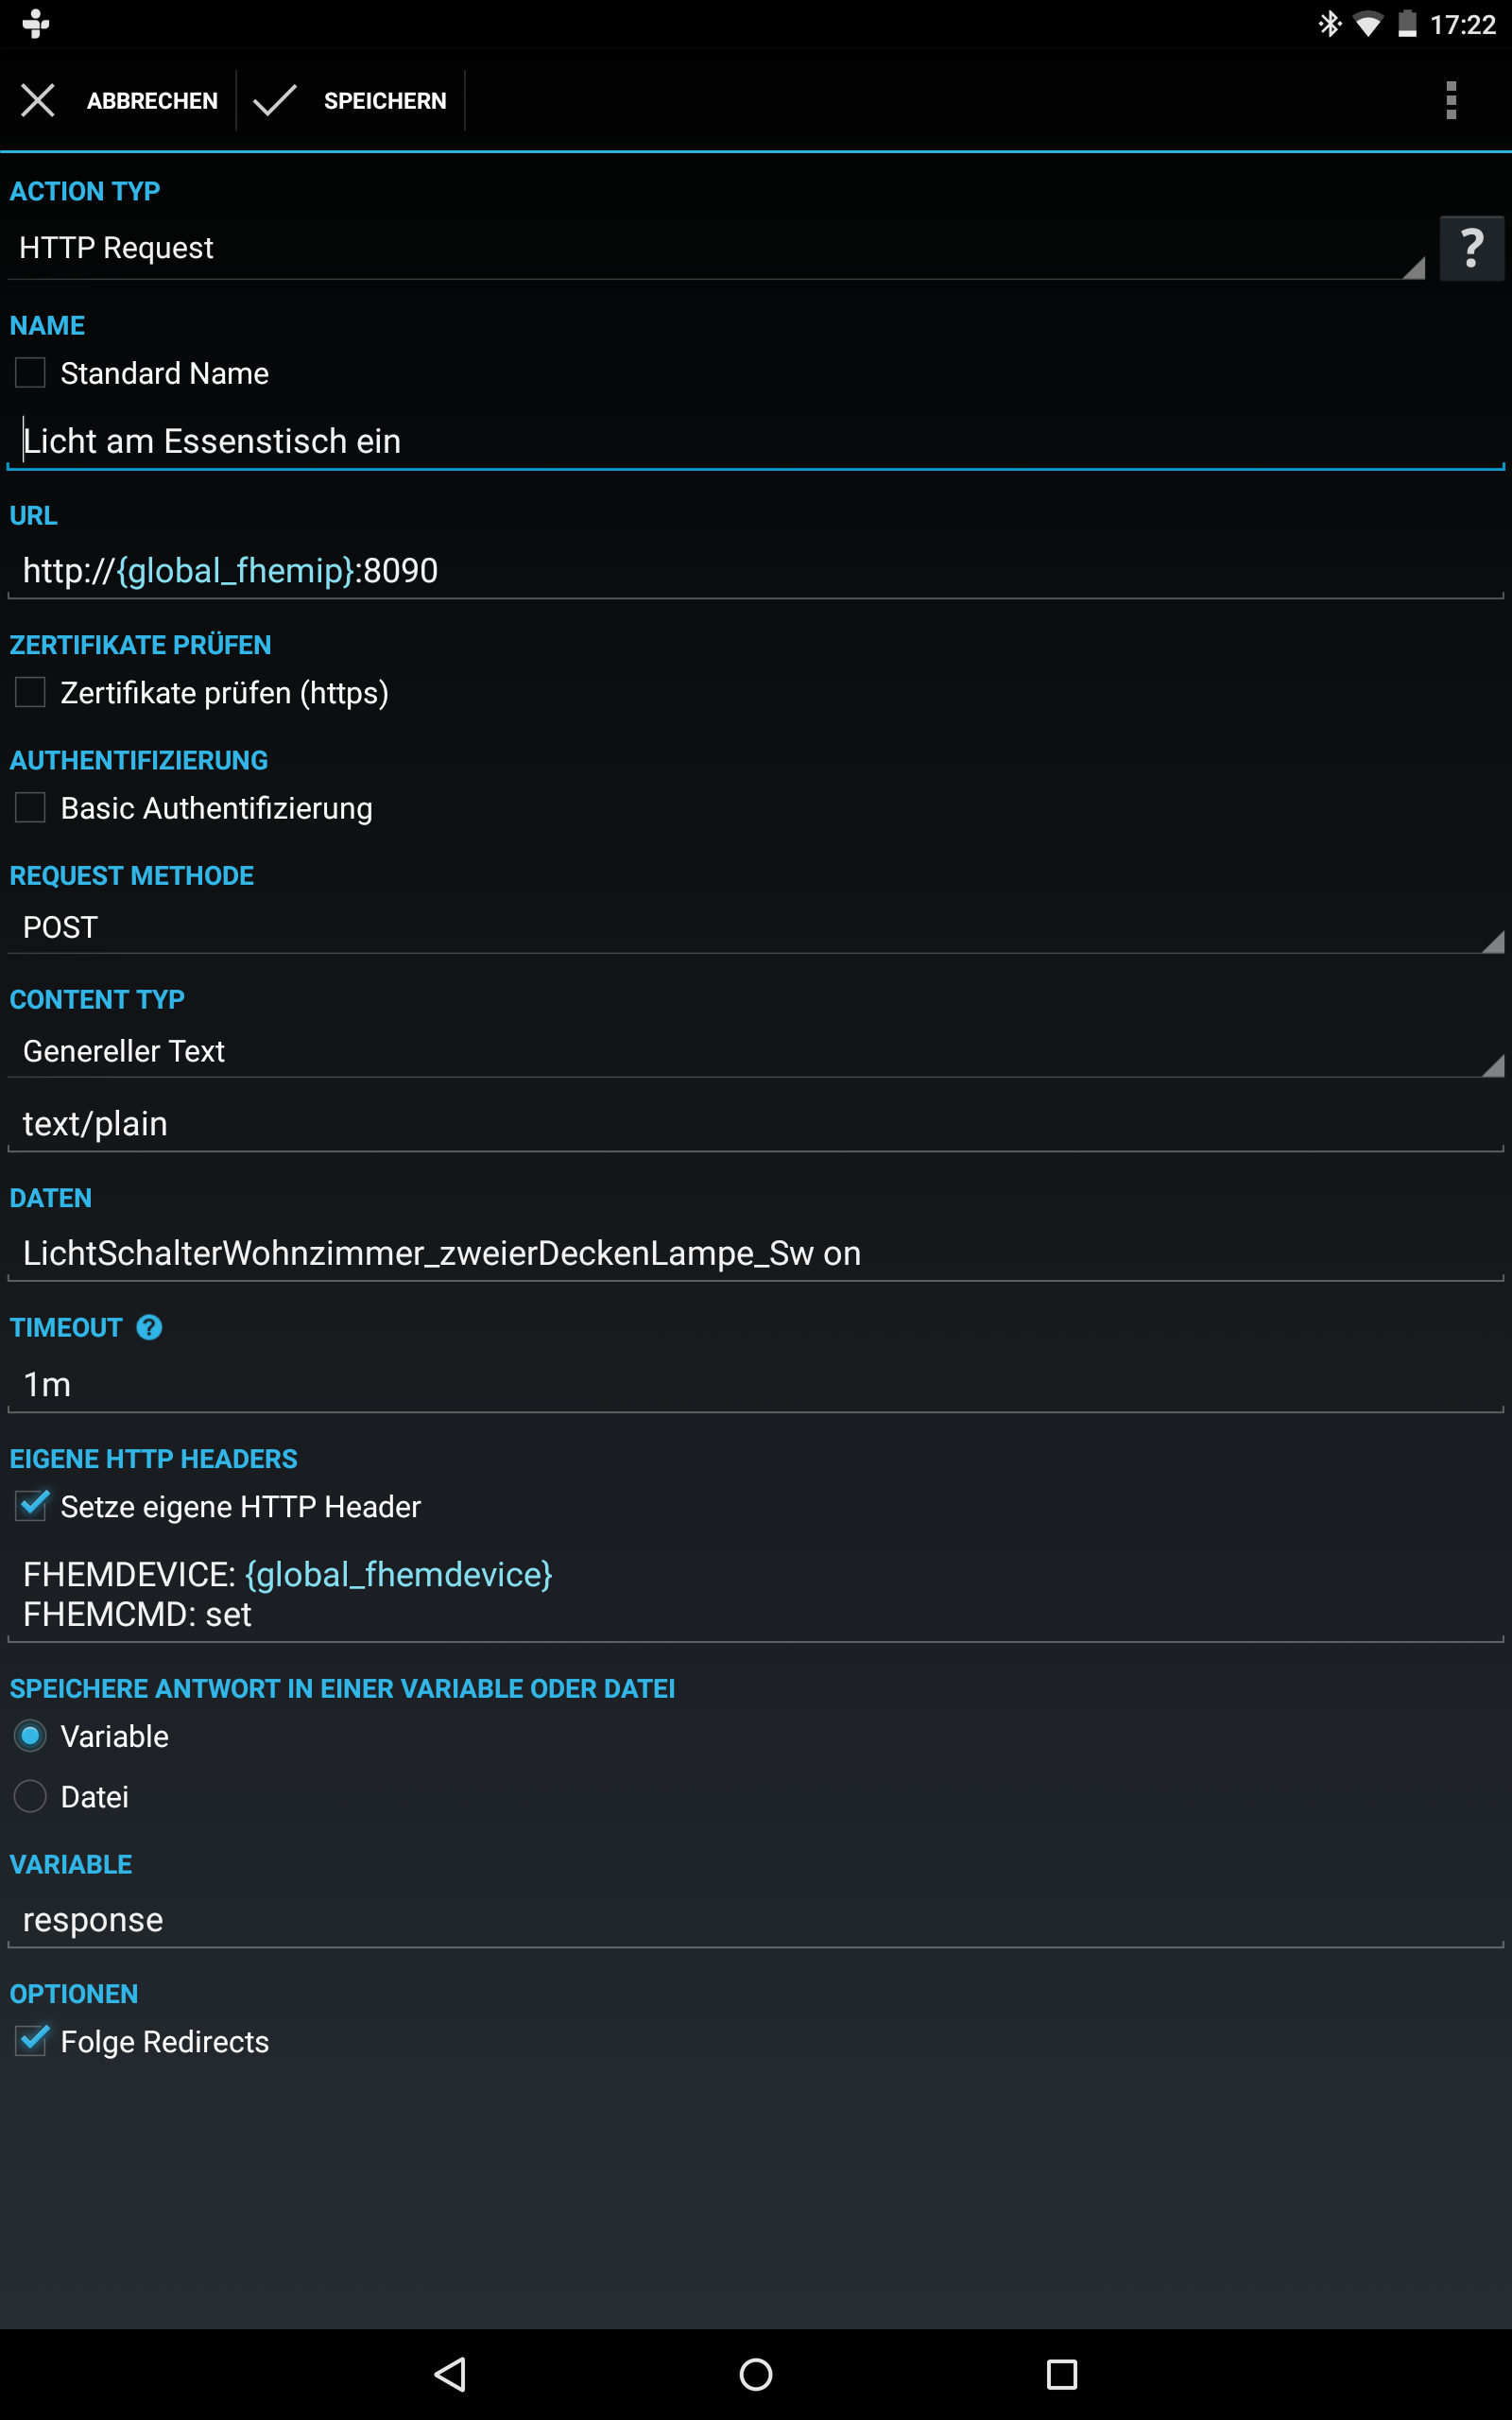The width and height of the screenshot is (1512, 2420).
Task: Enable the Standard Name checkbox
Action: pos(30,373)
